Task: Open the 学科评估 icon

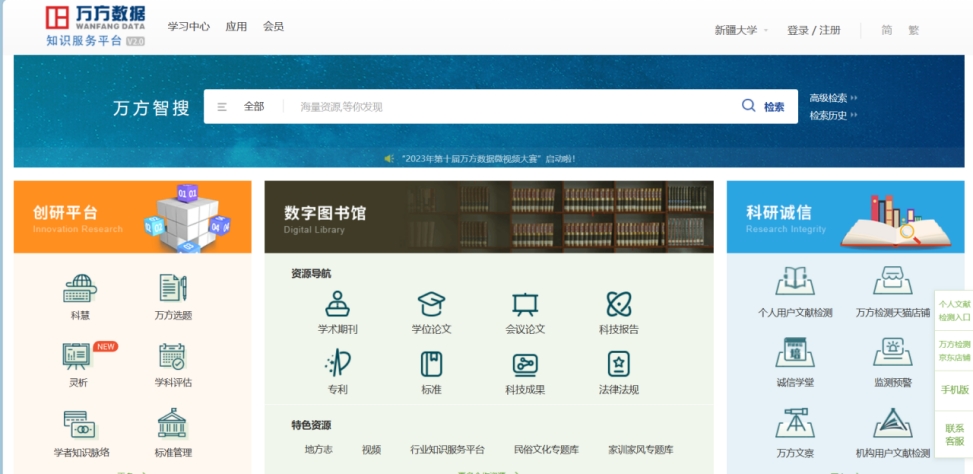Action: coord(173,356)
